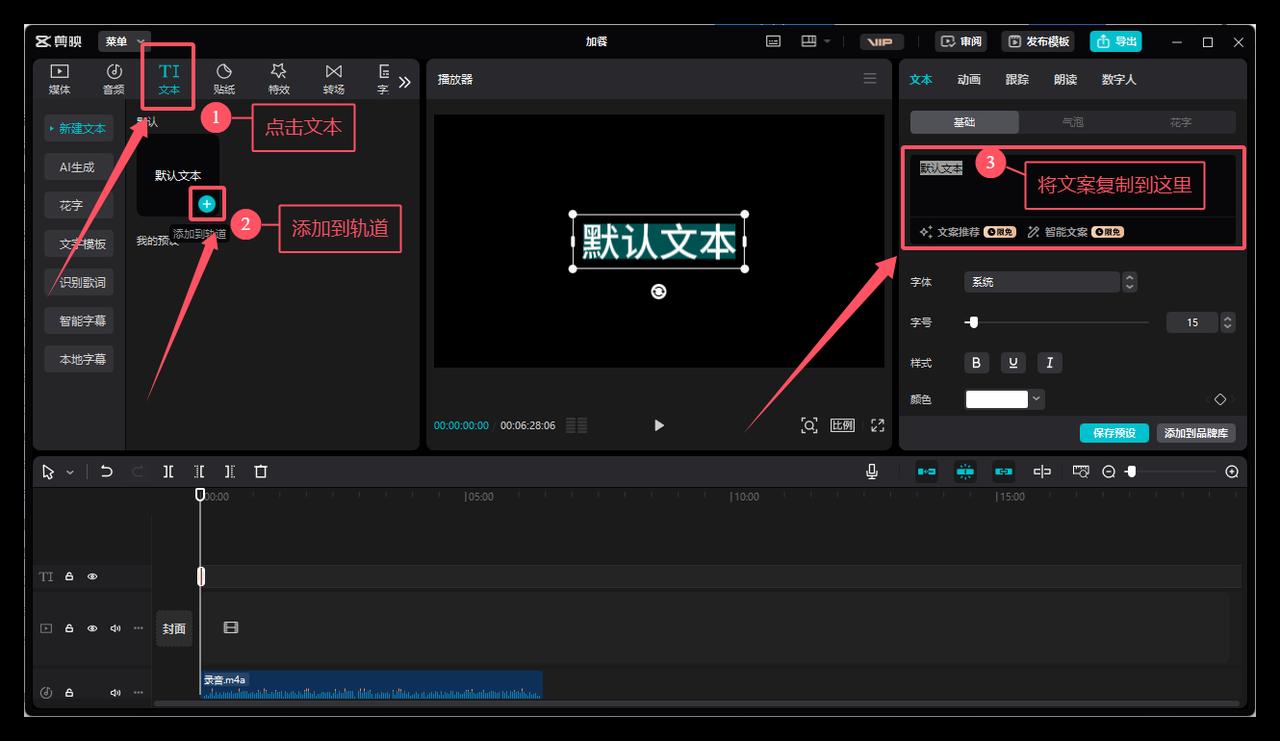Open the 转场 (transitions) panel
The image size is (1280, 741).
point(333,79)
